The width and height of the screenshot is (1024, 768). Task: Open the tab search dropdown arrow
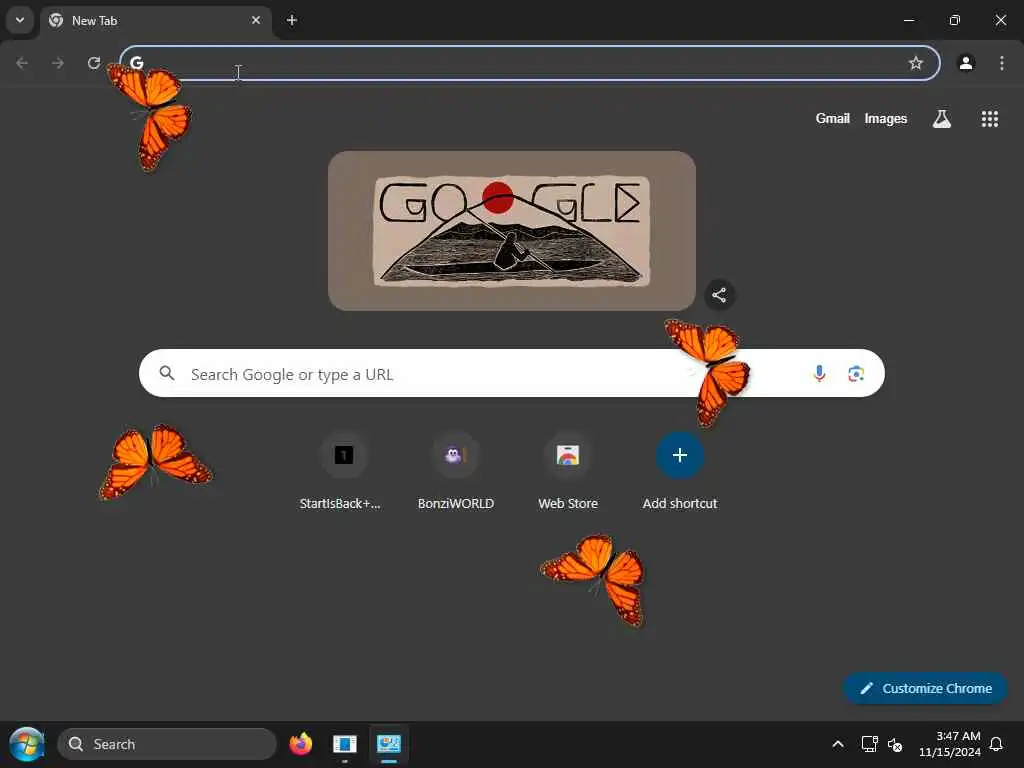coord(20,20)
